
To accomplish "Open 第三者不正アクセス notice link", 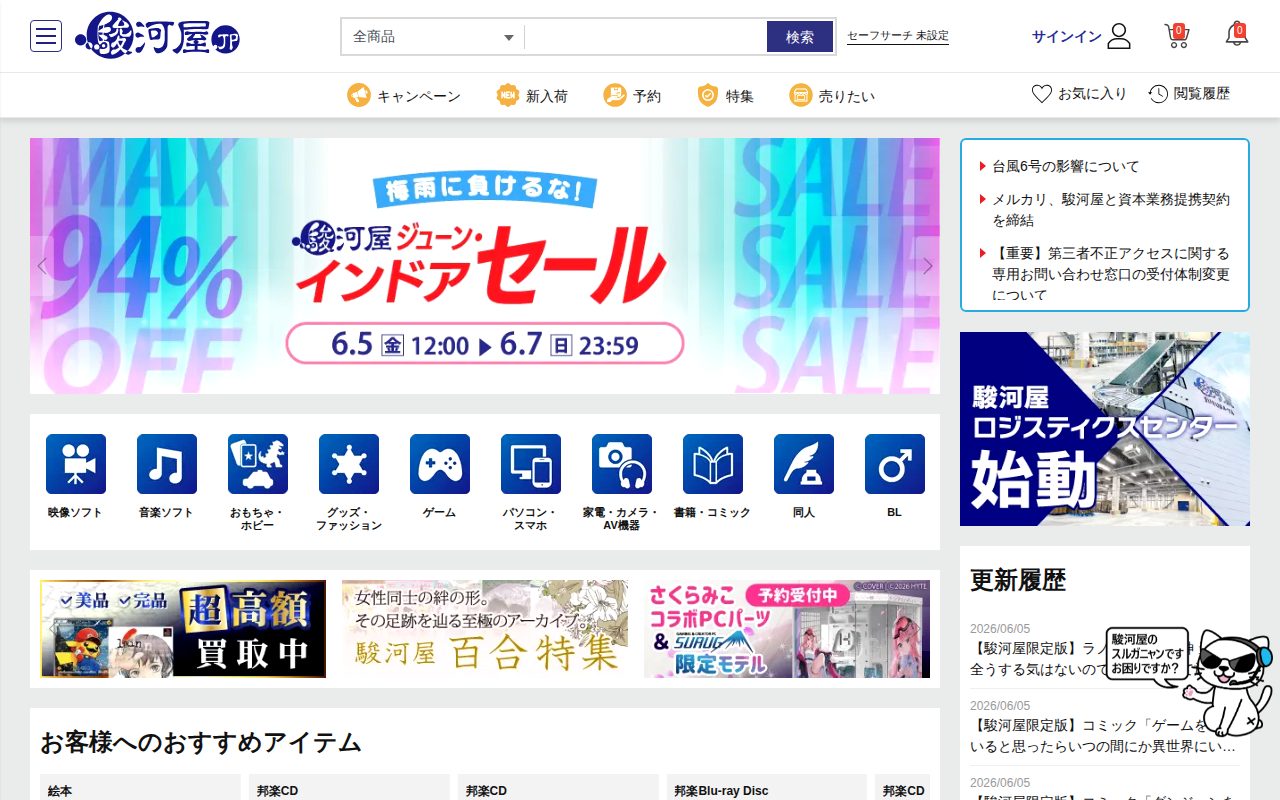I will pos(1111,274).
